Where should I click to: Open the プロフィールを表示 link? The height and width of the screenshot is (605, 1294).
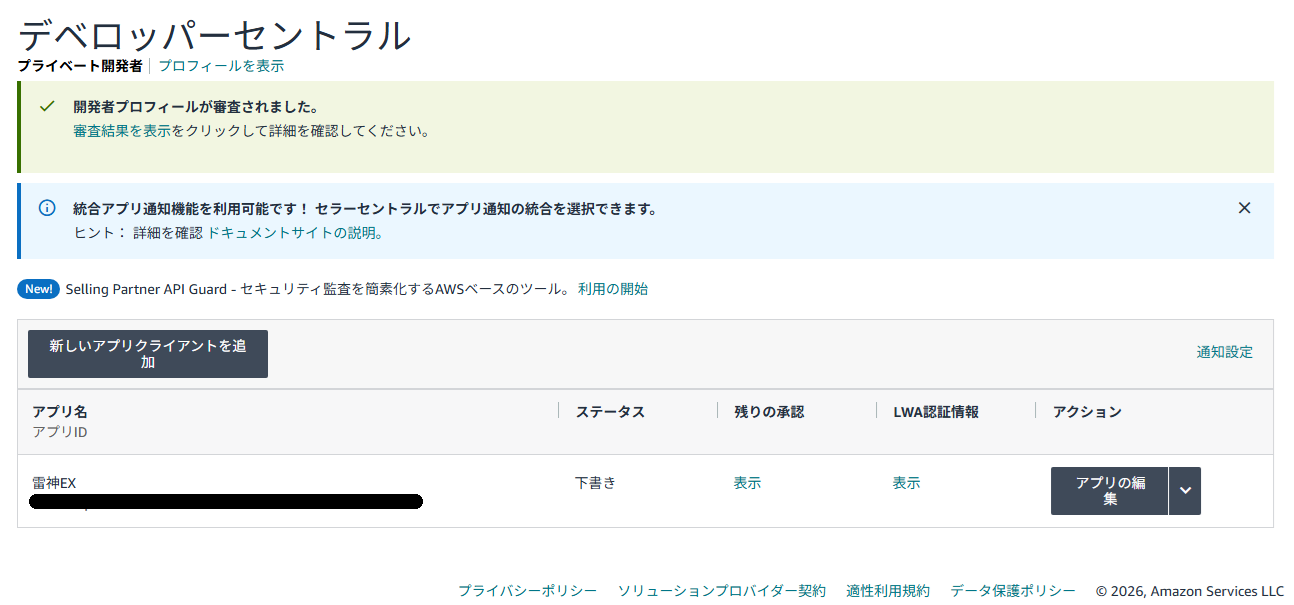click(221, 66)
